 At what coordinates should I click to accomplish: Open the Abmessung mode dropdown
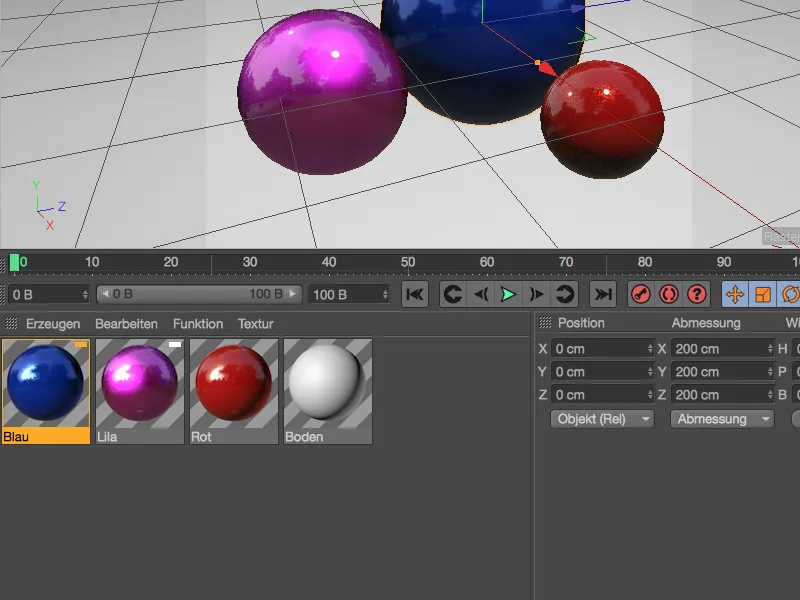click(x=721, y=419)
